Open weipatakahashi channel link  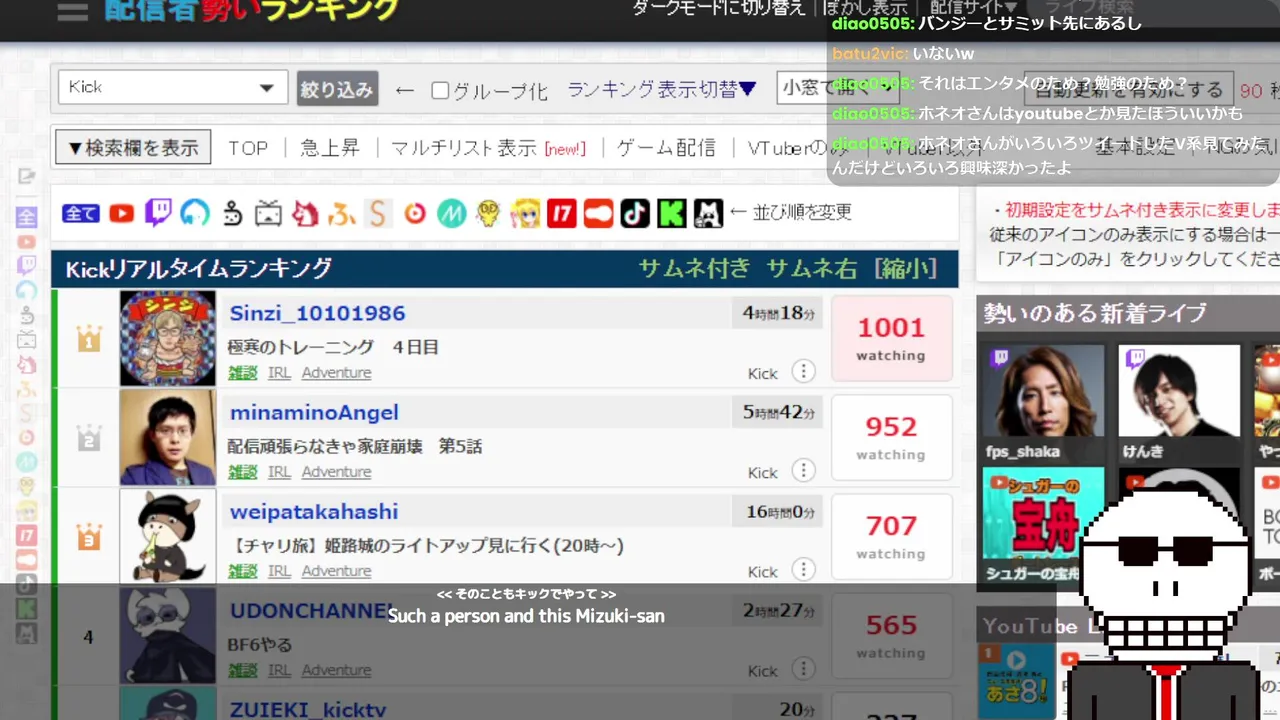click(x=314, y=511)
